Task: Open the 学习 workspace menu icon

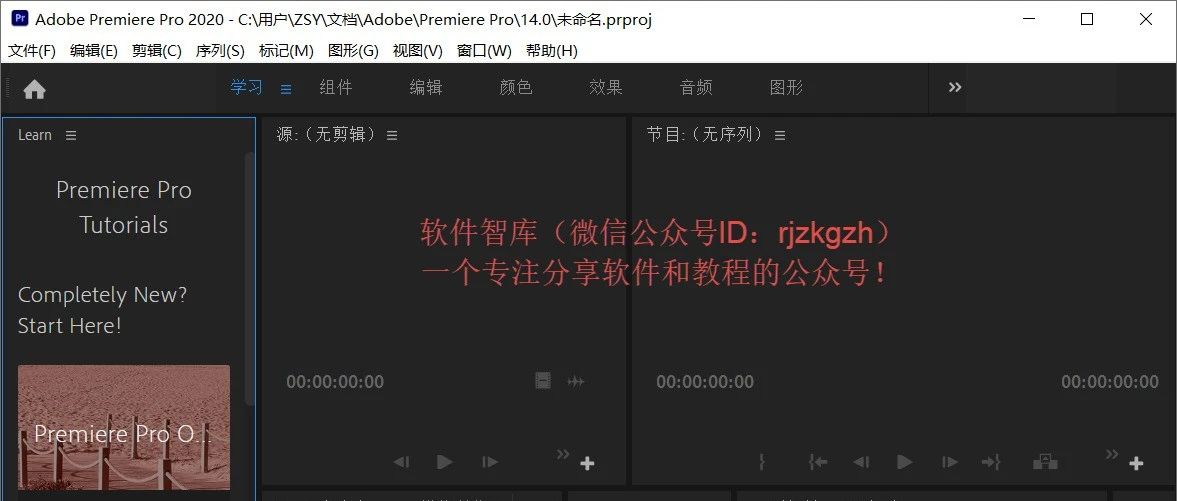Action: (286, 89)
